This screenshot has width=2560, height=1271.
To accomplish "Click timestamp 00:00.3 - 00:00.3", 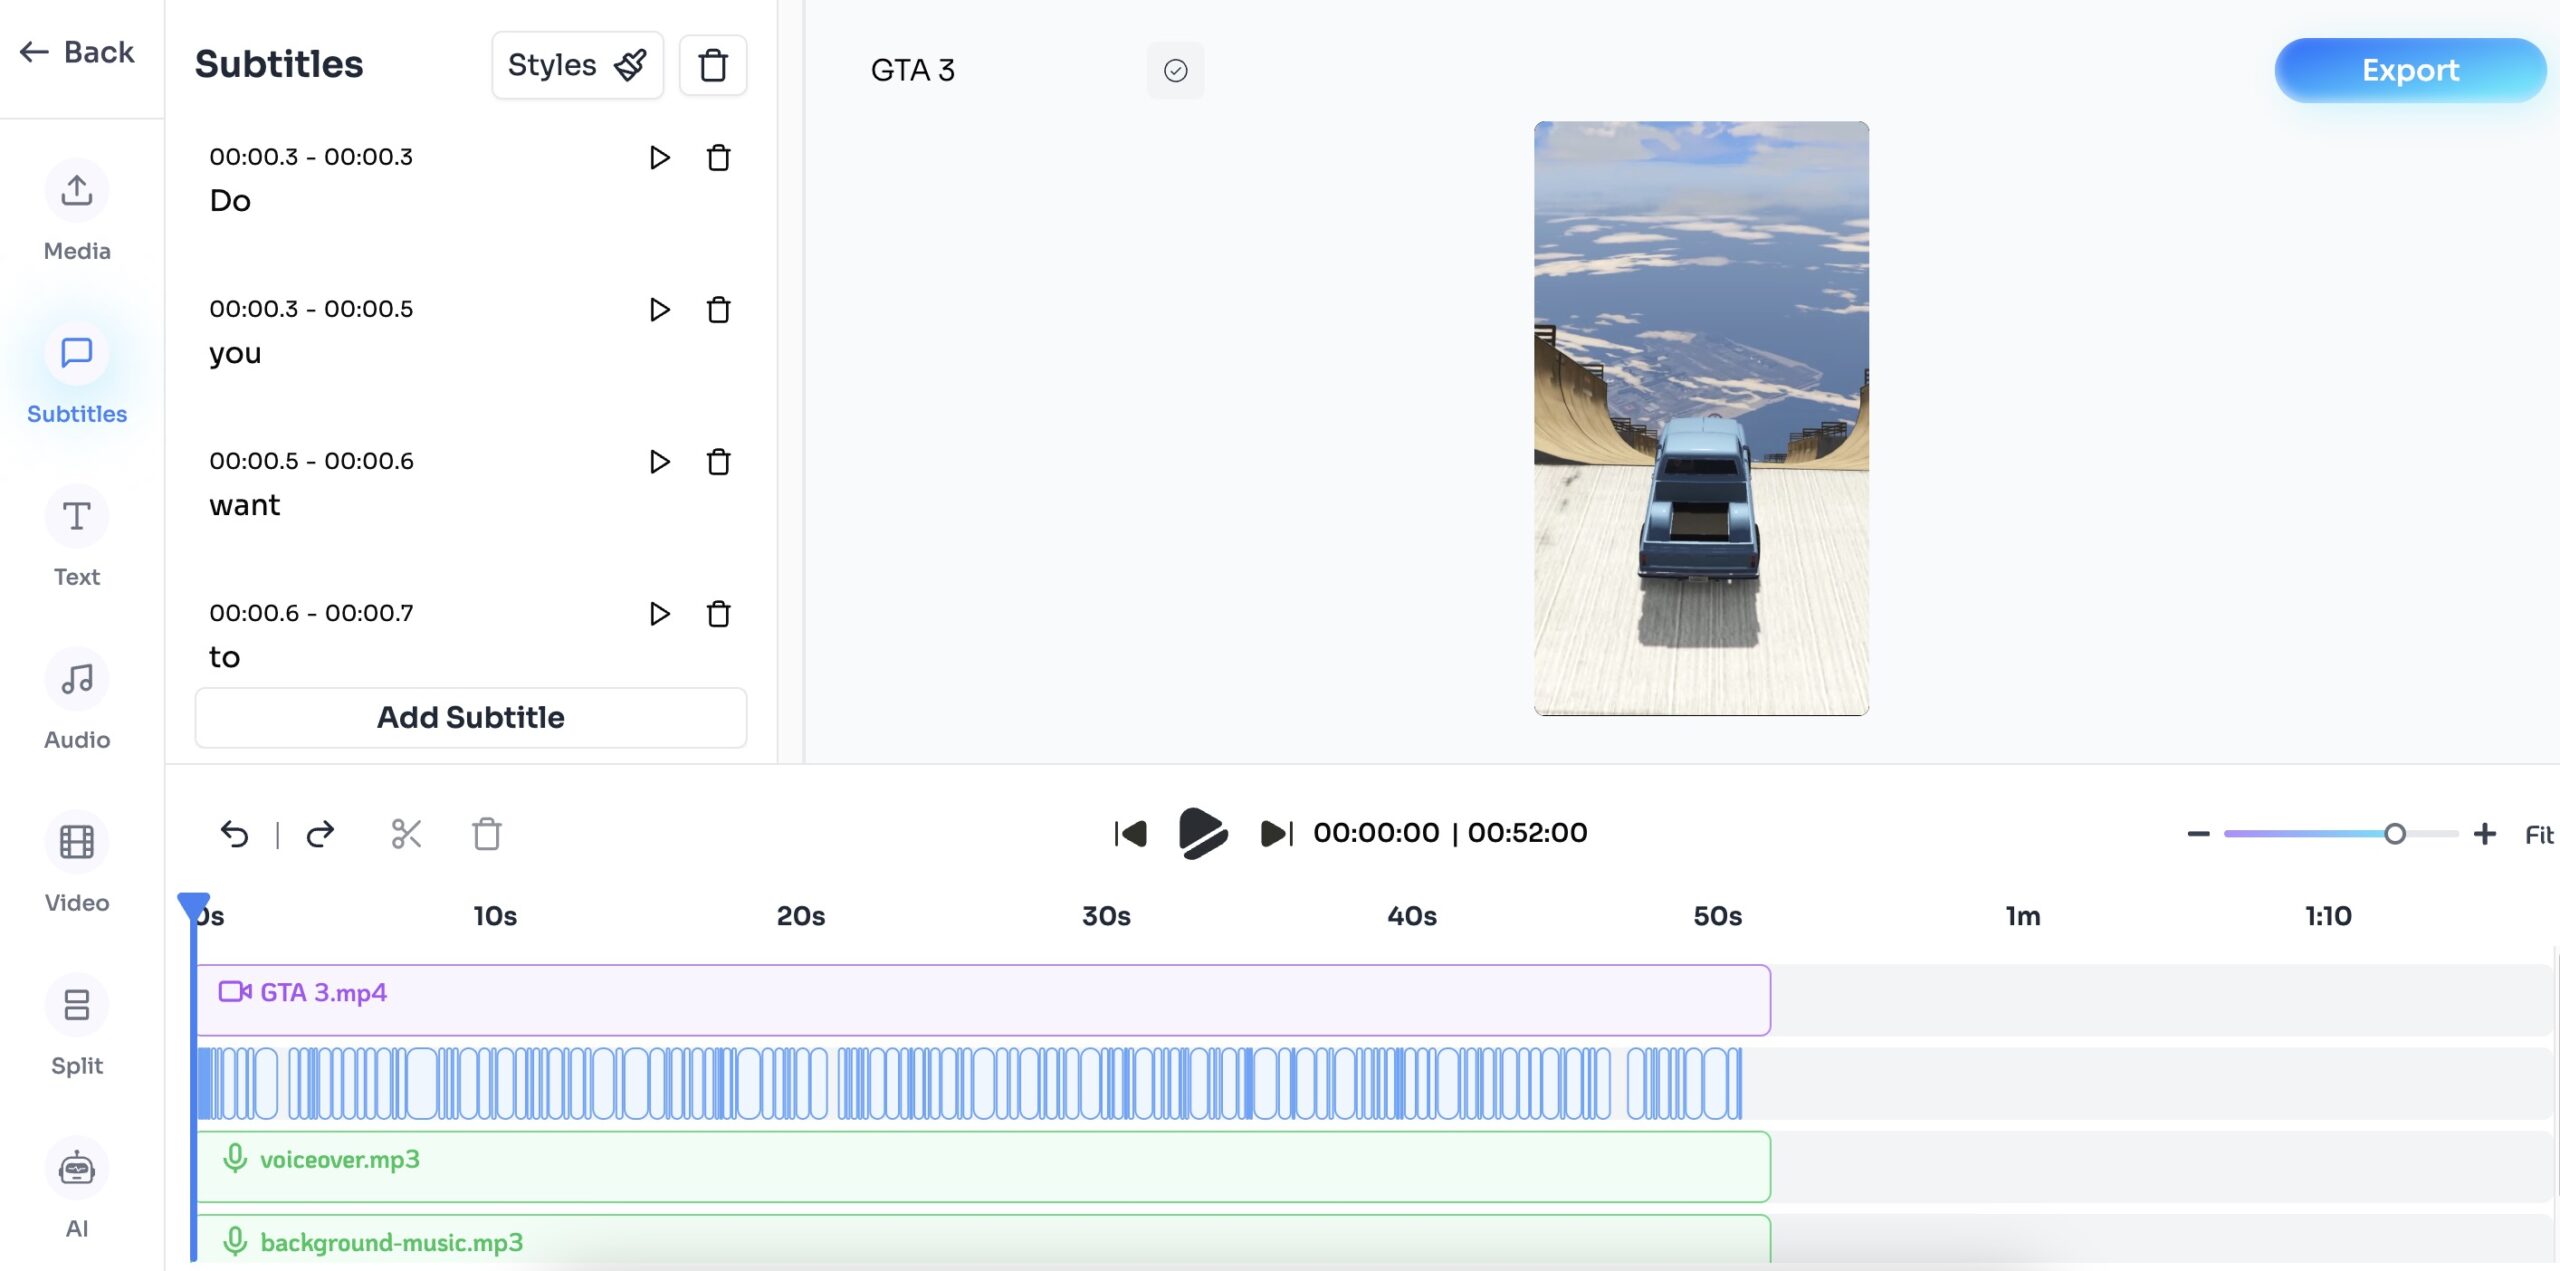I will 311,157.
